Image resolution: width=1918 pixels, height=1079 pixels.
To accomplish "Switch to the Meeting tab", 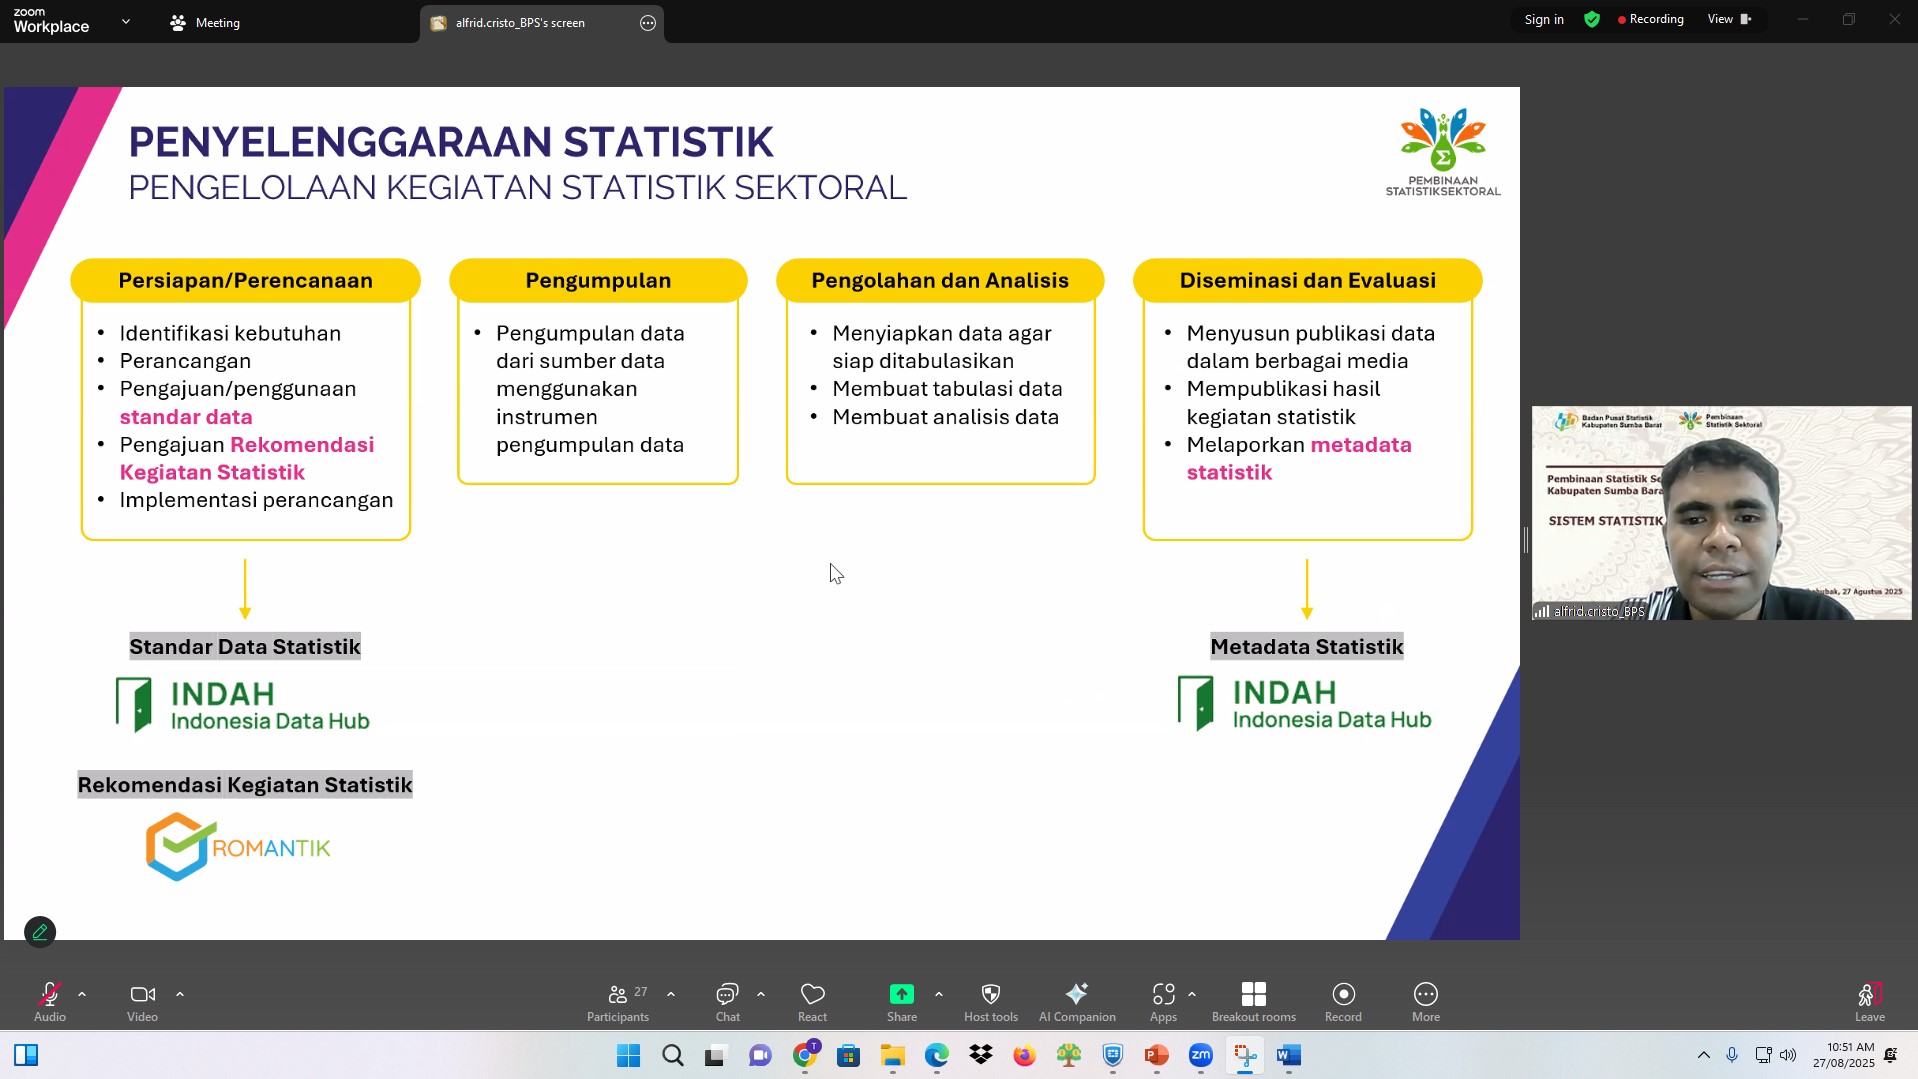I will coord(206,23).
